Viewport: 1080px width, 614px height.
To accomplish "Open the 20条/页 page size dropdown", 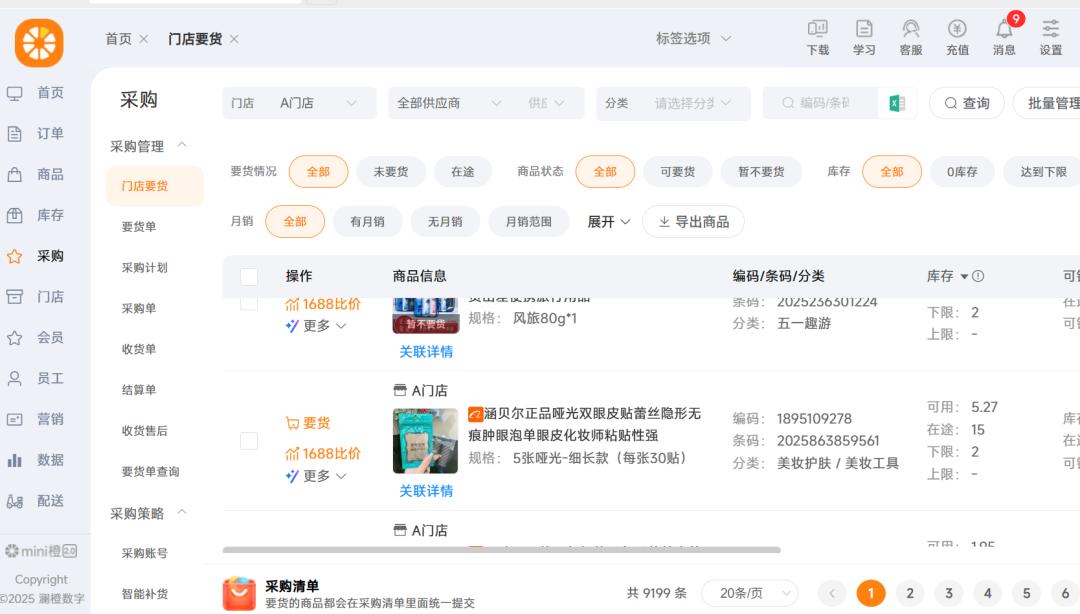I will point(749,593).
